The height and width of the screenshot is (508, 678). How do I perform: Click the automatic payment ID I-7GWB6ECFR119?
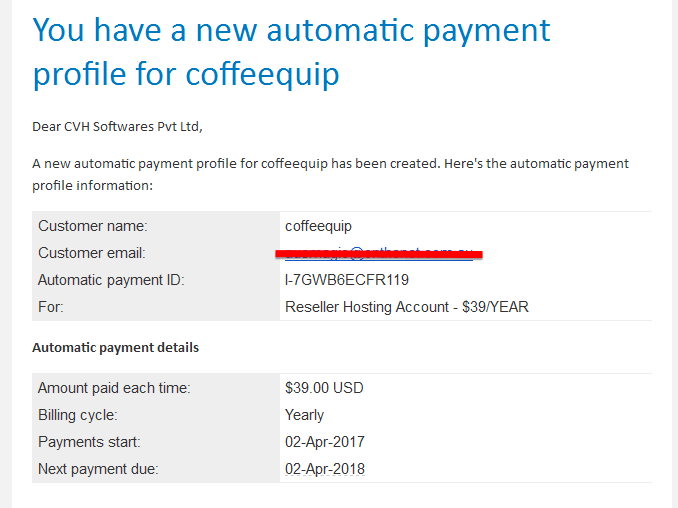[347, 280]
